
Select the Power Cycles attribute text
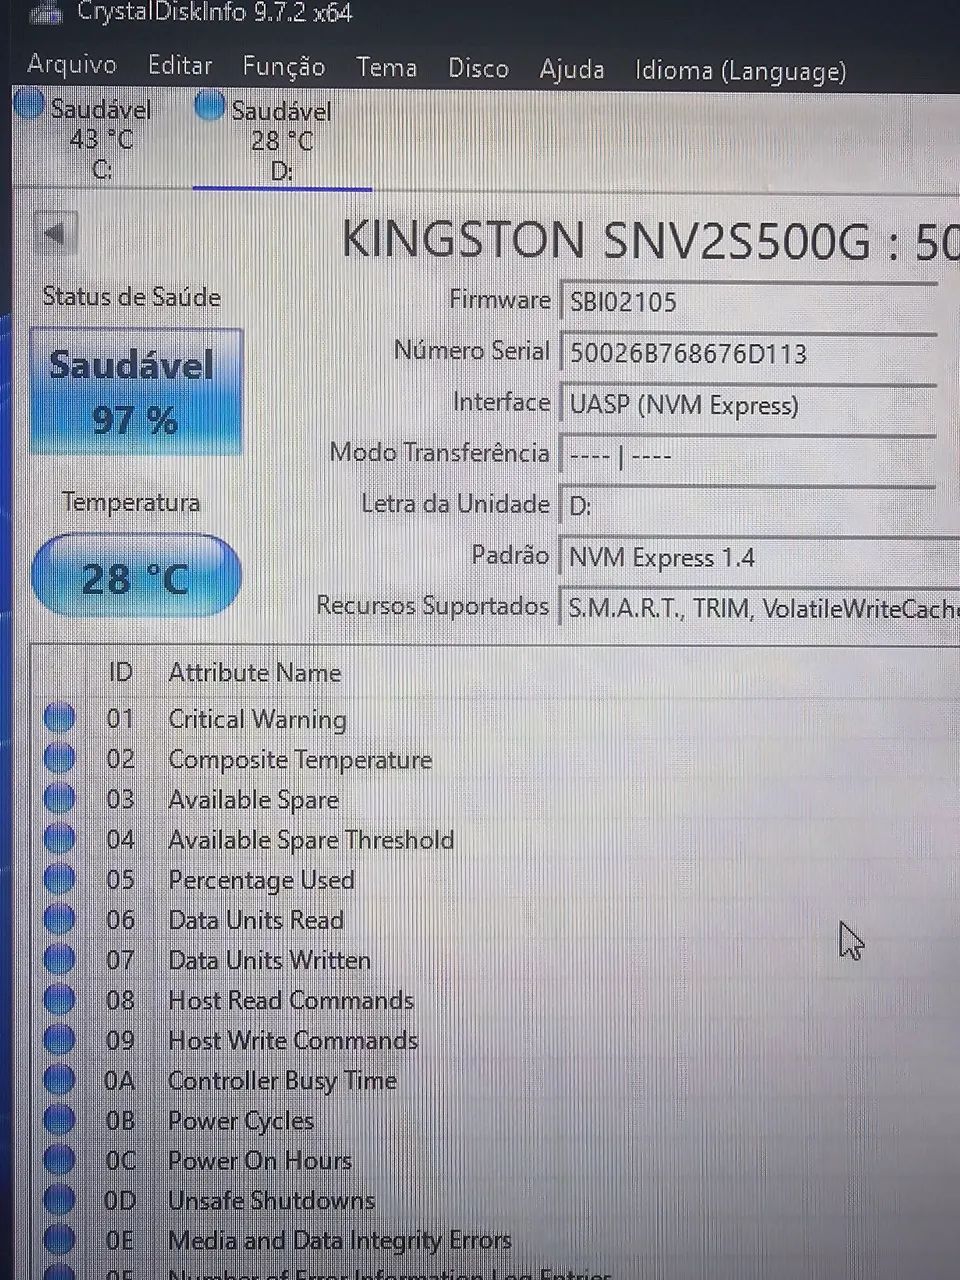pos(241,1121)
